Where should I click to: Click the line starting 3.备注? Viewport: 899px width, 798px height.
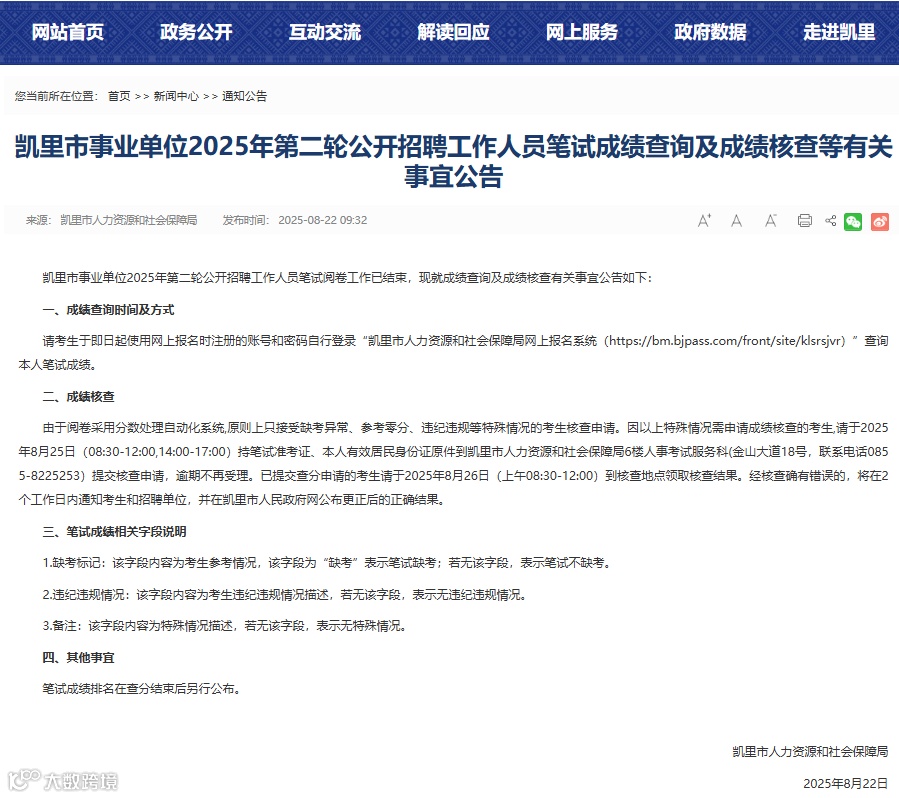(226, 626)
